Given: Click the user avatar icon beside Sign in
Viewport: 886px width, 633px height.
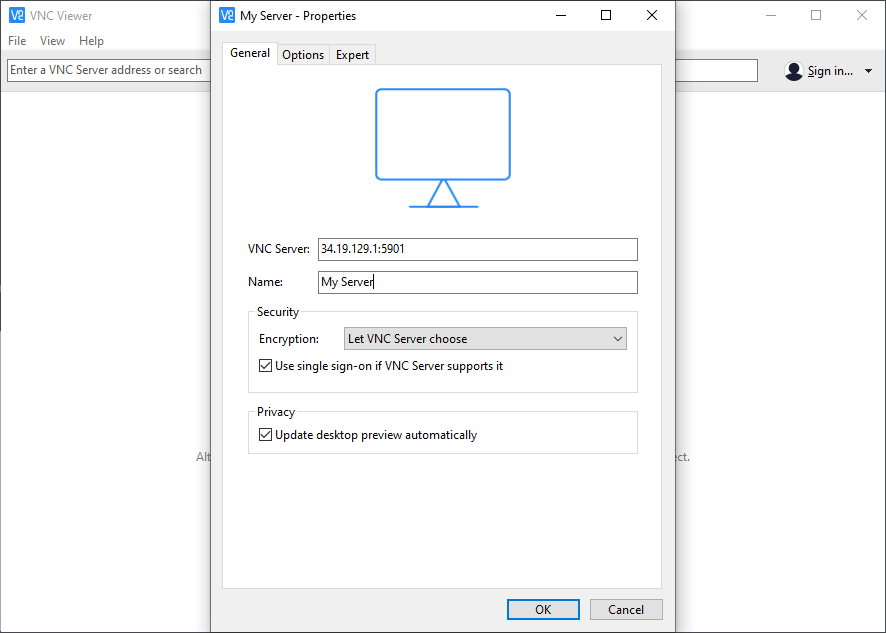Looking at the screenshot, I should click(793, 71).
